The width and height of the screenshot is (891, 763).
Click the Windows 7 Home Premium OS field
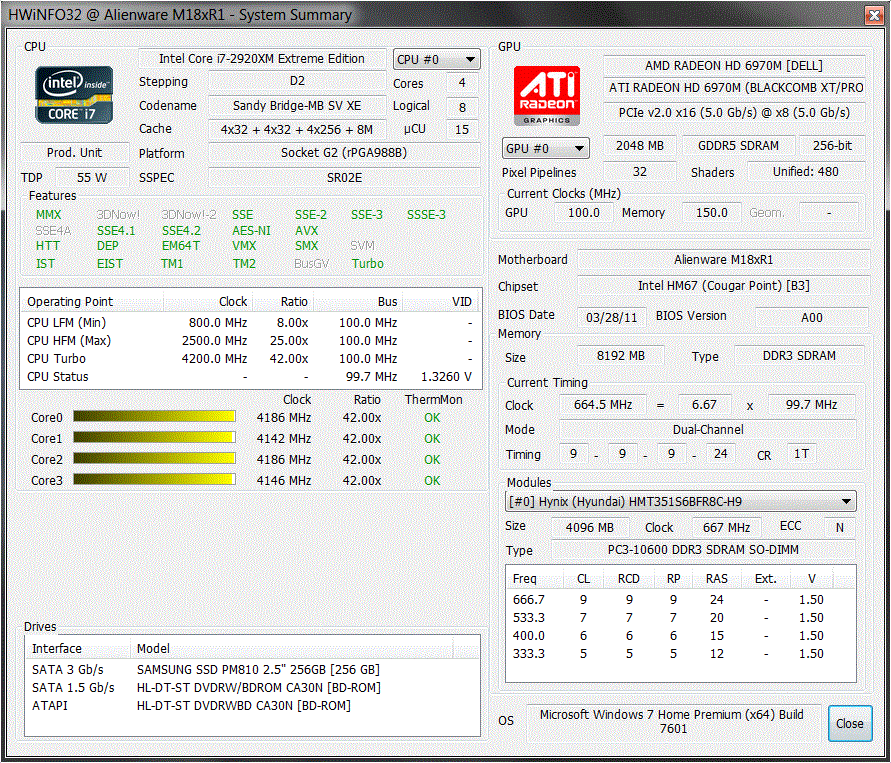click(672, 721)
